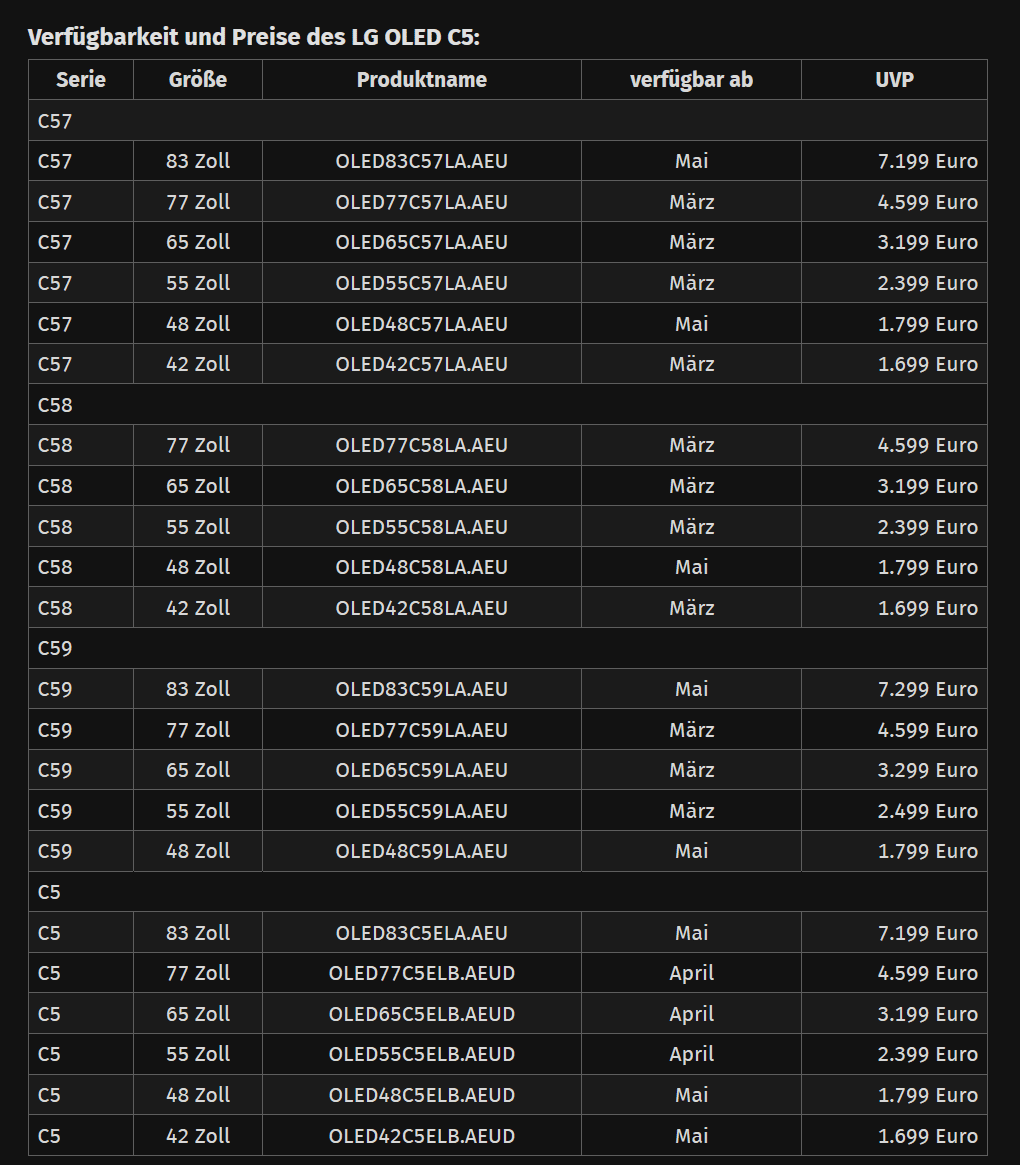
Task: Click the 'UVP' column header
Action: [x=894, y=79]
